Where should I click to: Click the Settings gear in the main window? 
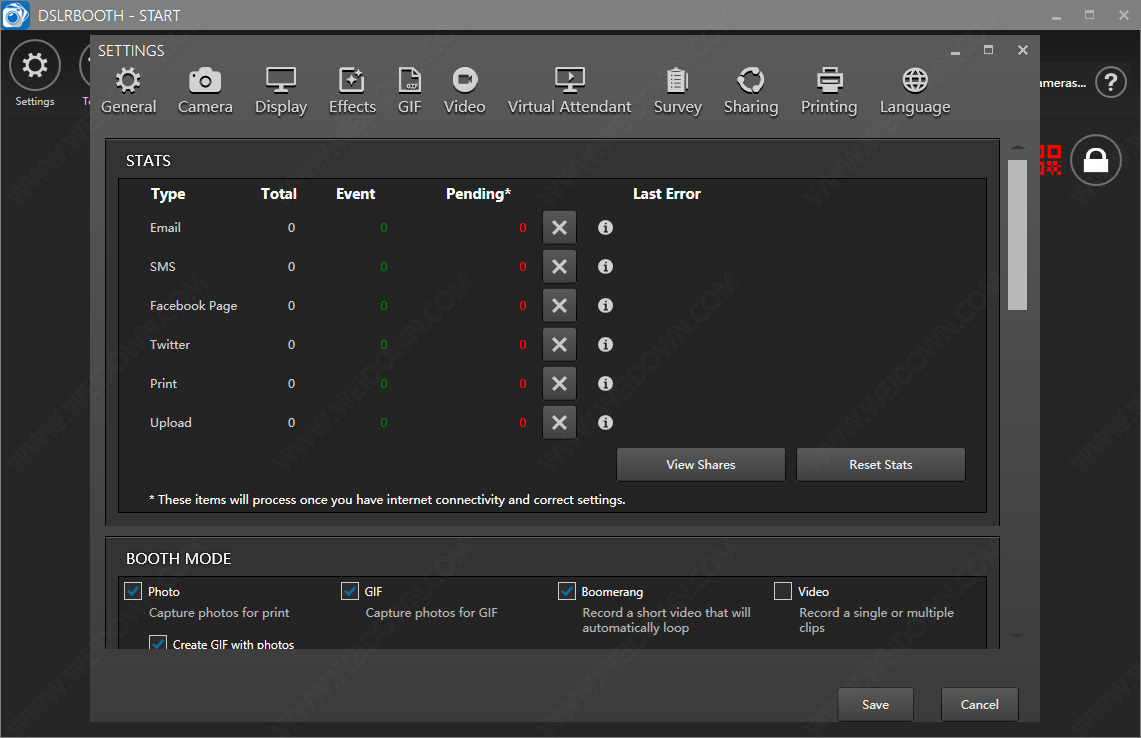click(x=35, y=66)
